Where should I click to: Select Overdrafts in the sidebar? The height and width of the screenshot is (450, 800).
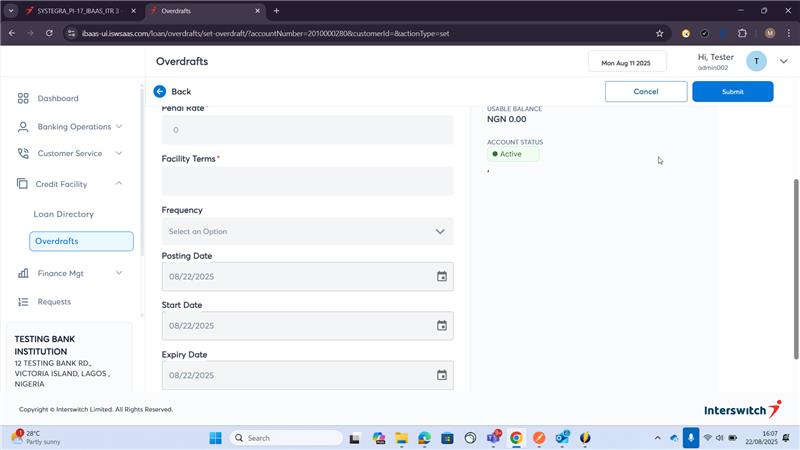[81, 241]
